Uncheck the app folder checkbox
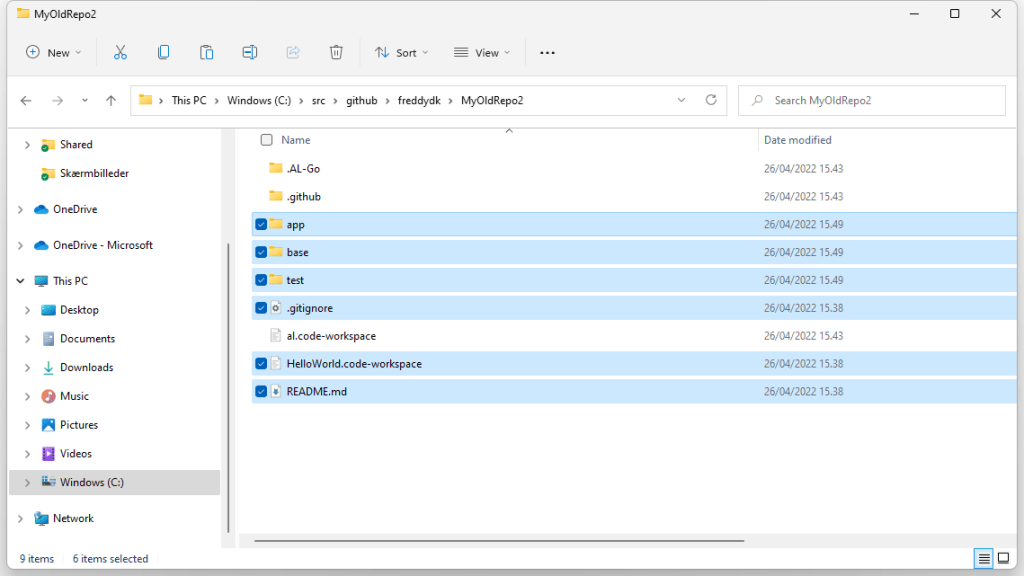This screenshot has width=1024, height=576. click(x=261, y=225)
